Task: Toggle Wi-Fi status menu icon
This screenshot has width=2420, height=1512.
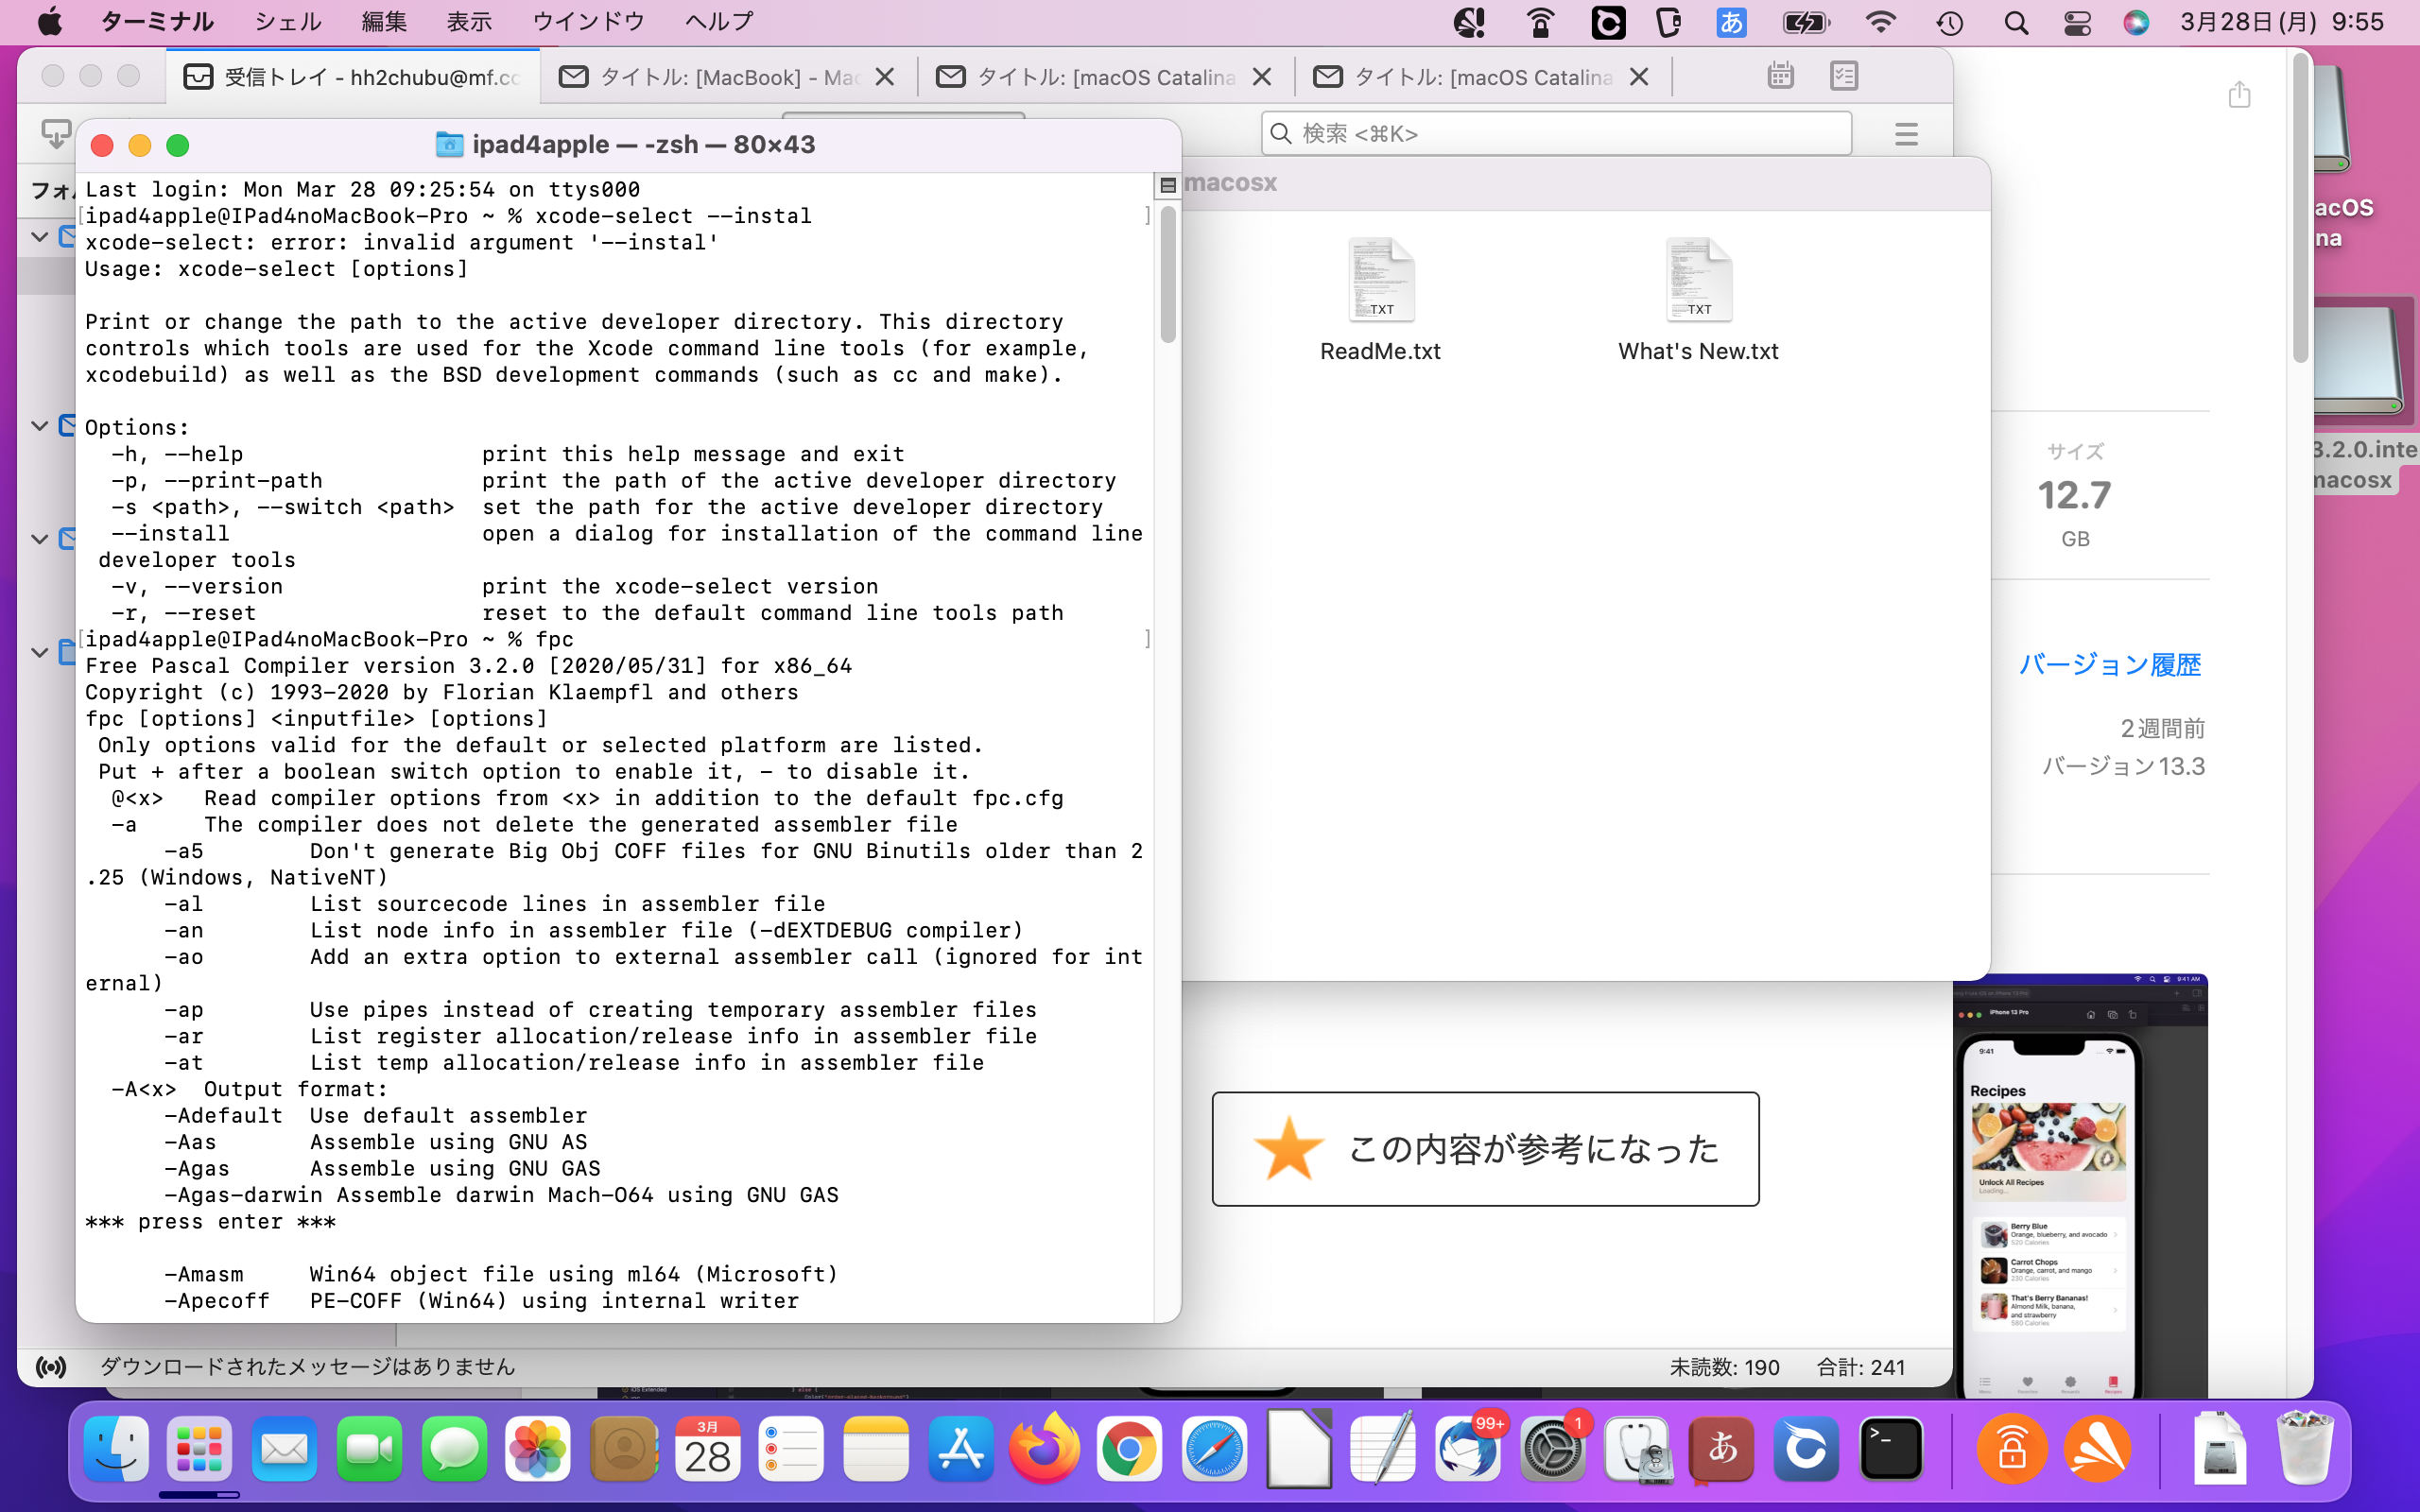Action: tap(1880, 22)
